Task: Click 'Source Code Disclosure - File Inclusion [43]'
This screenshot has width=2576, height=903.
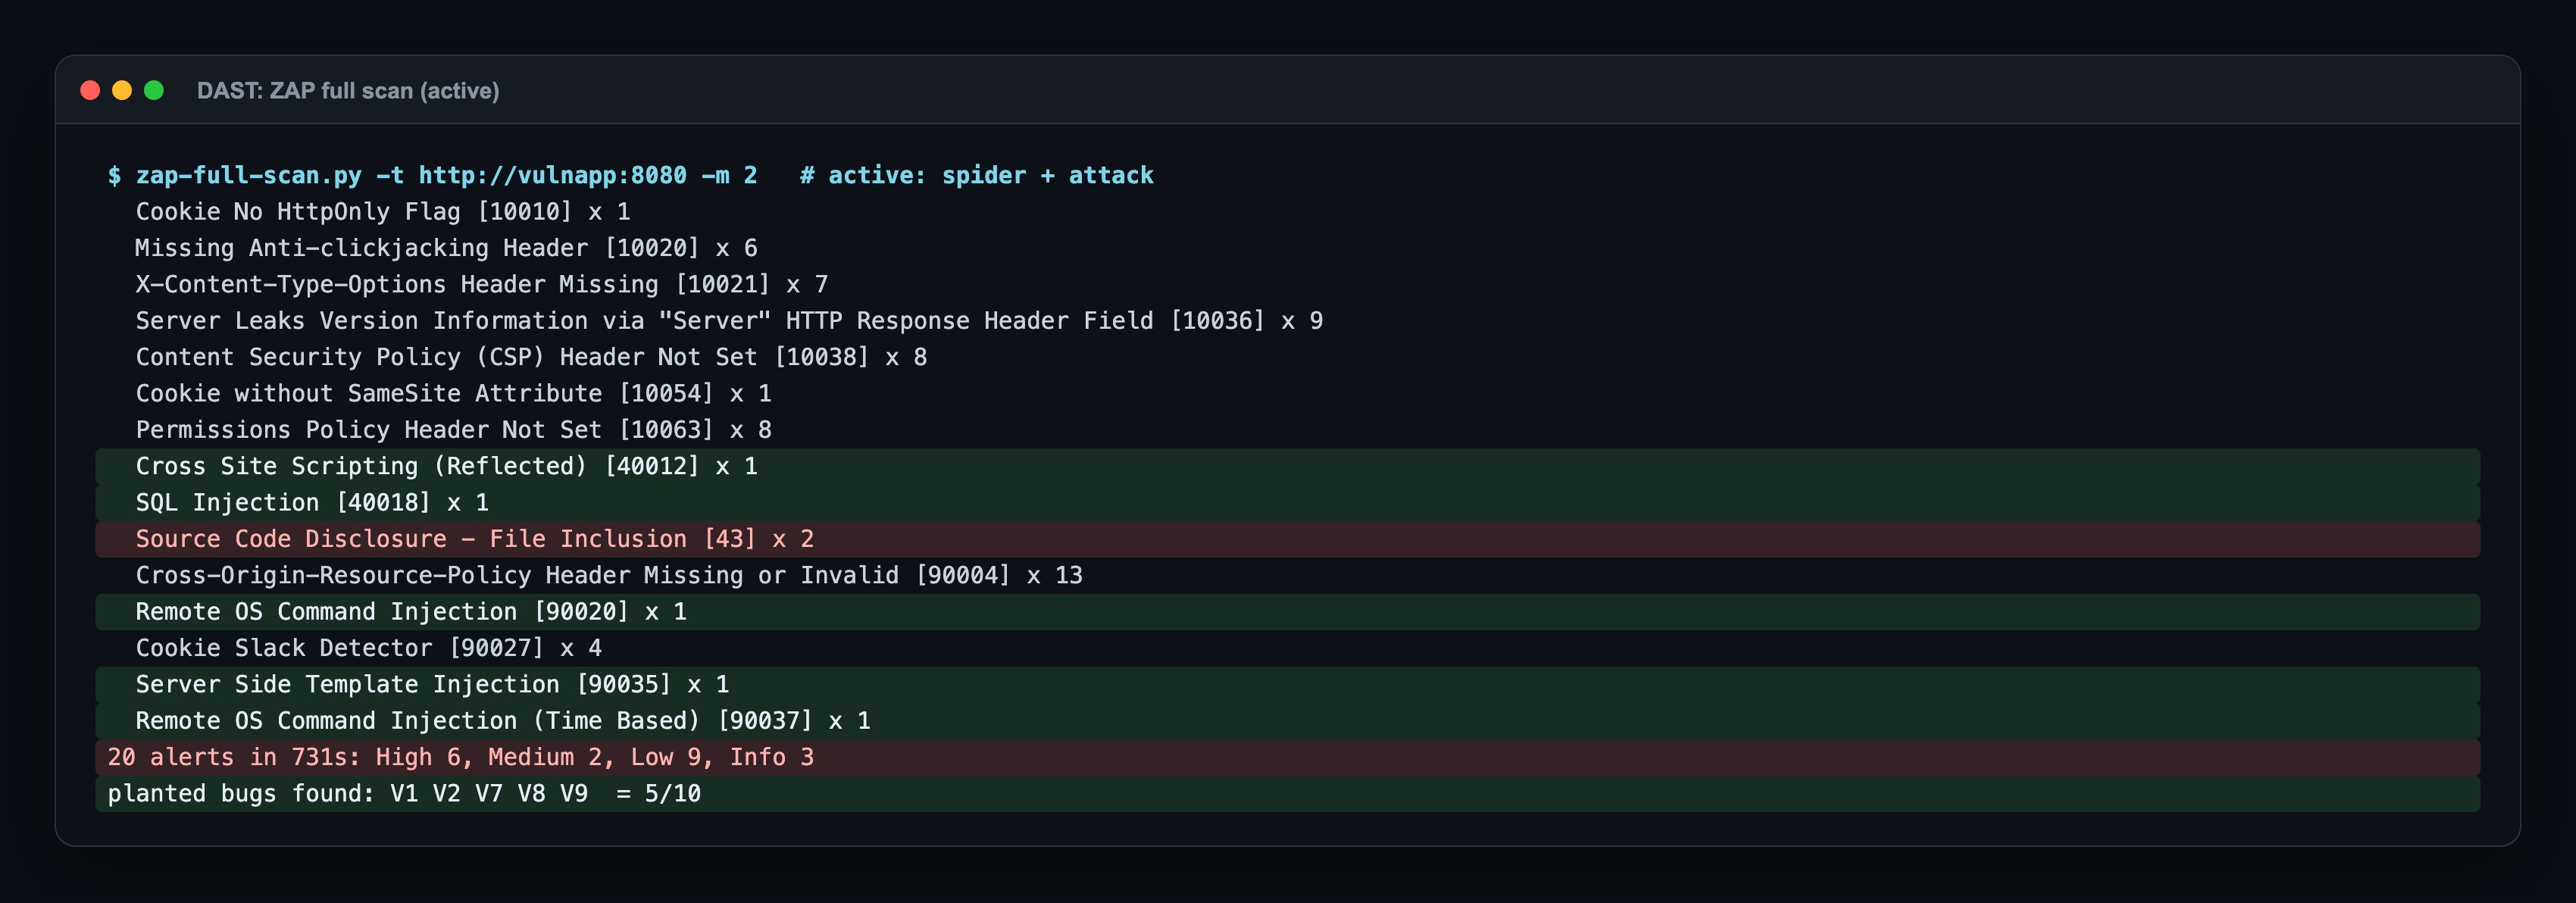Action: click(1287, 539)
